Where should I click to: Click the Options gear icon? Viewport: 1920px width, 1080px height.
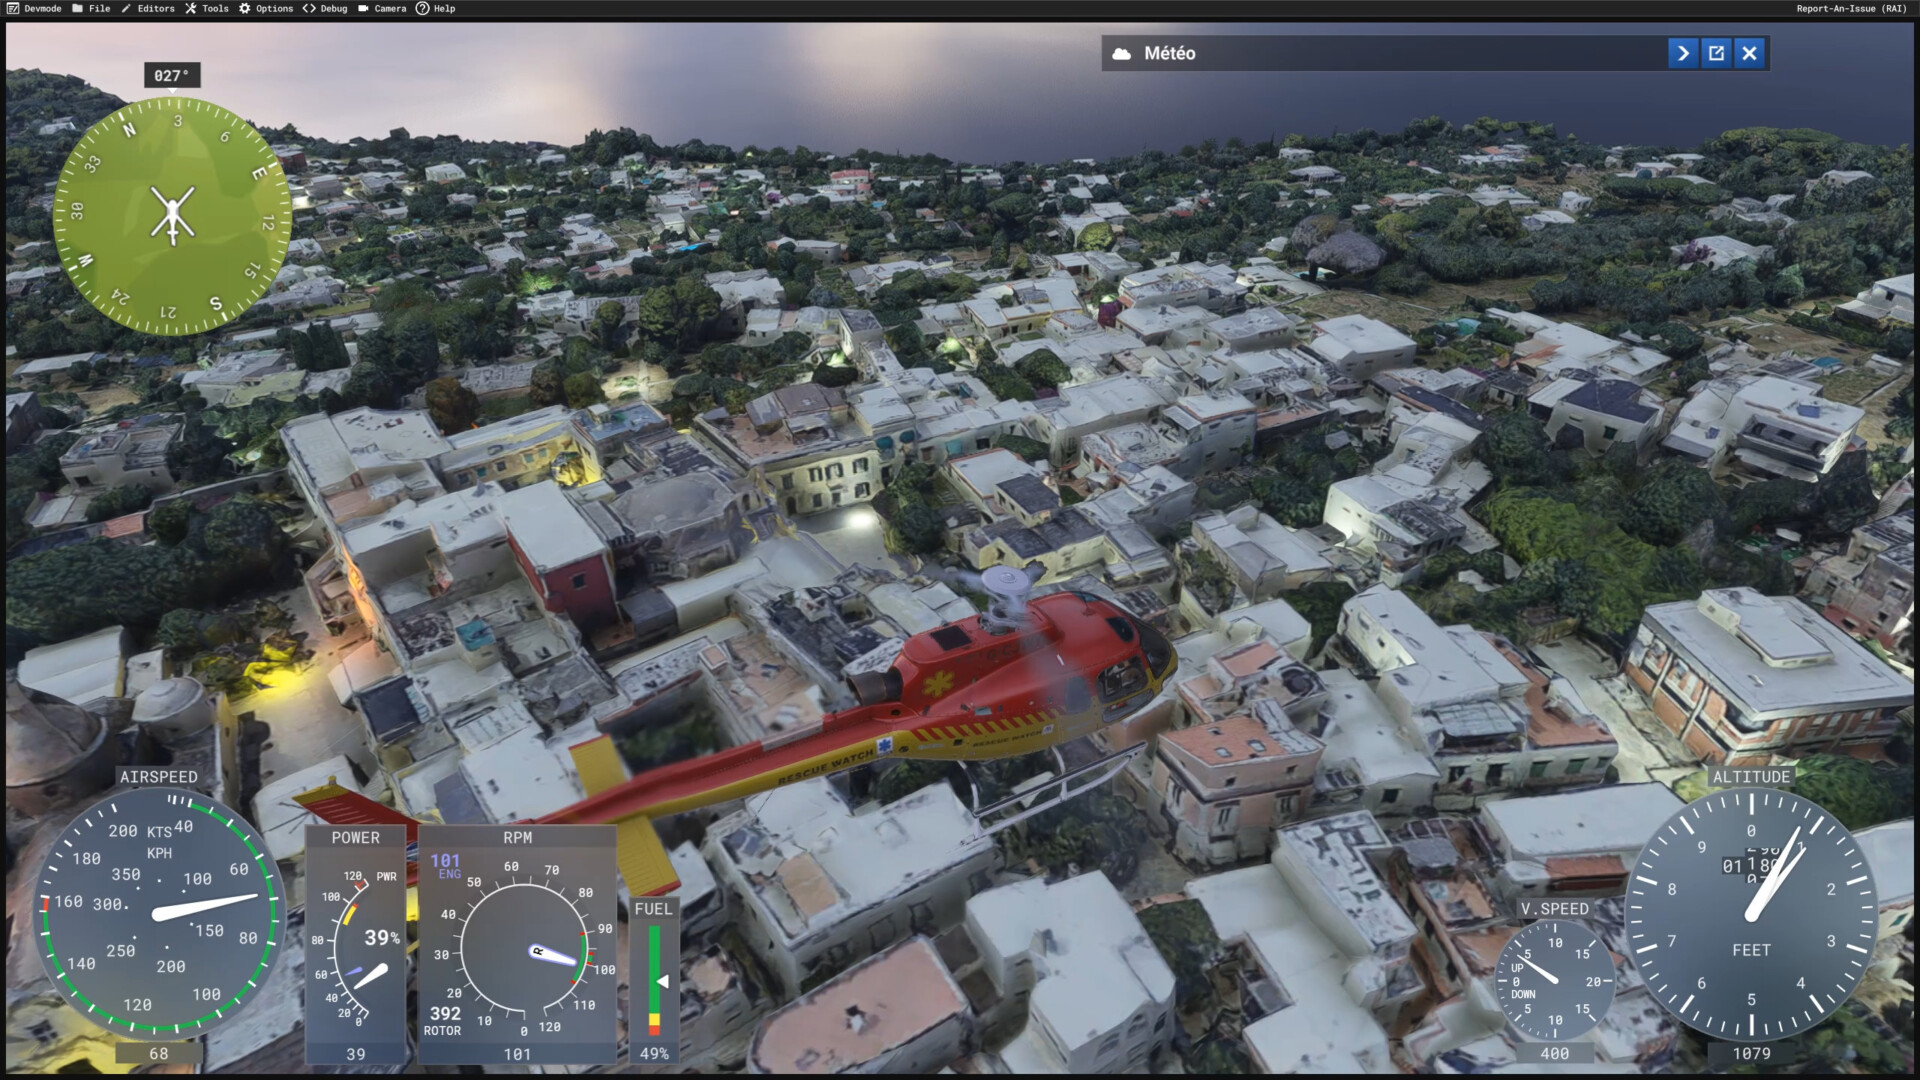(244, 8)
